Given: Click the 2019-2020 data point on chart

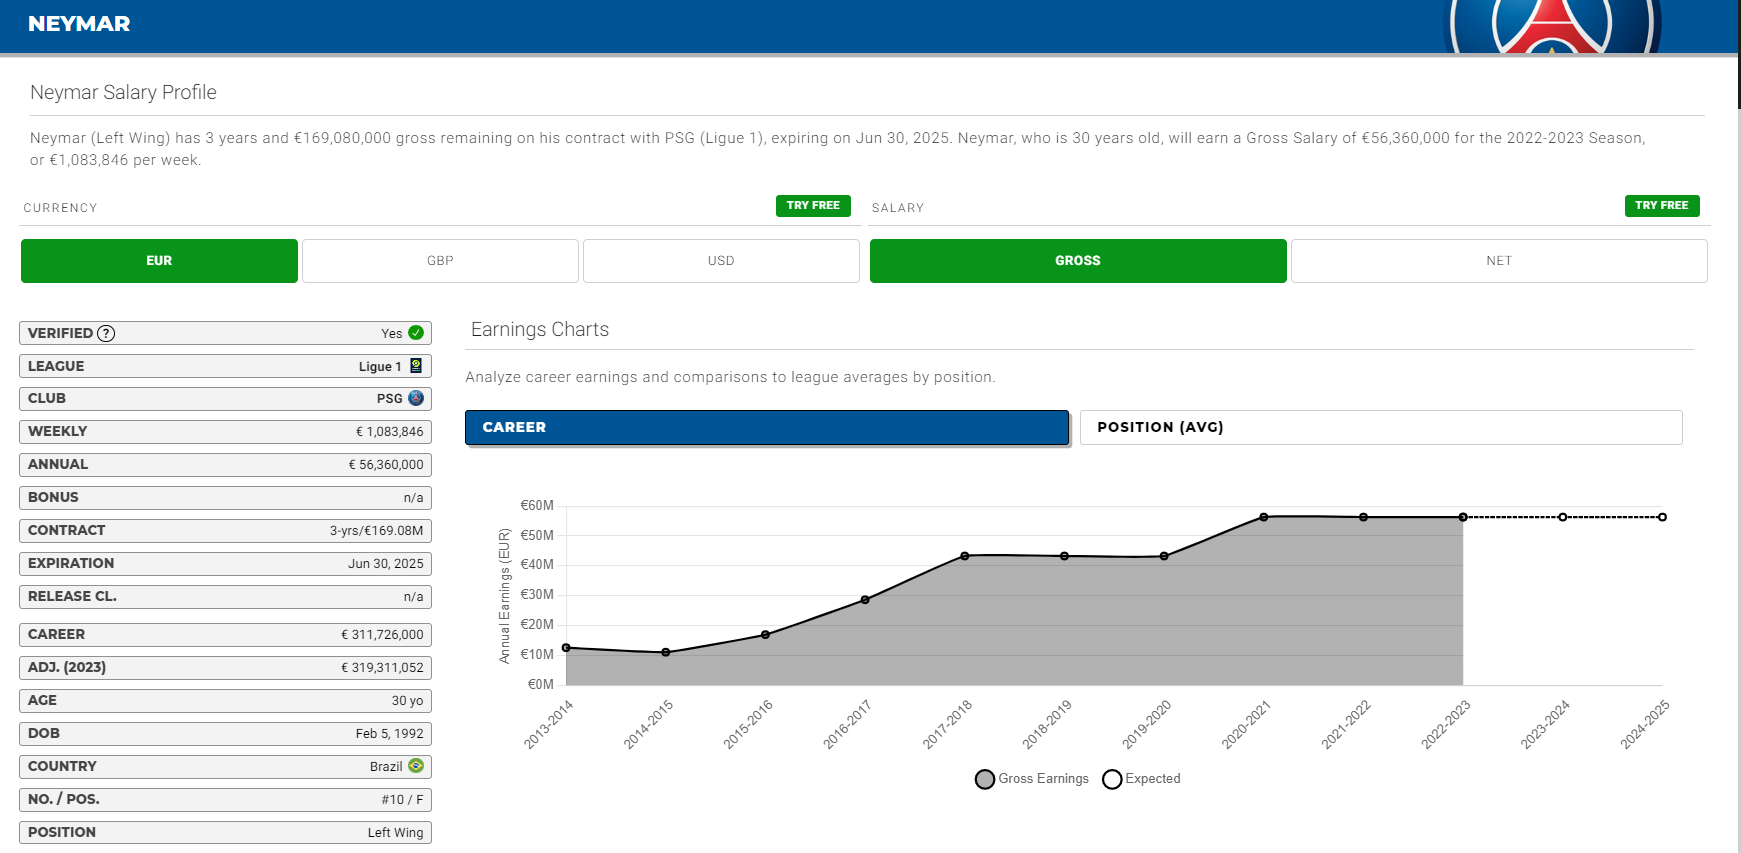Looking at the screenshot, I should click(1164, 556).
